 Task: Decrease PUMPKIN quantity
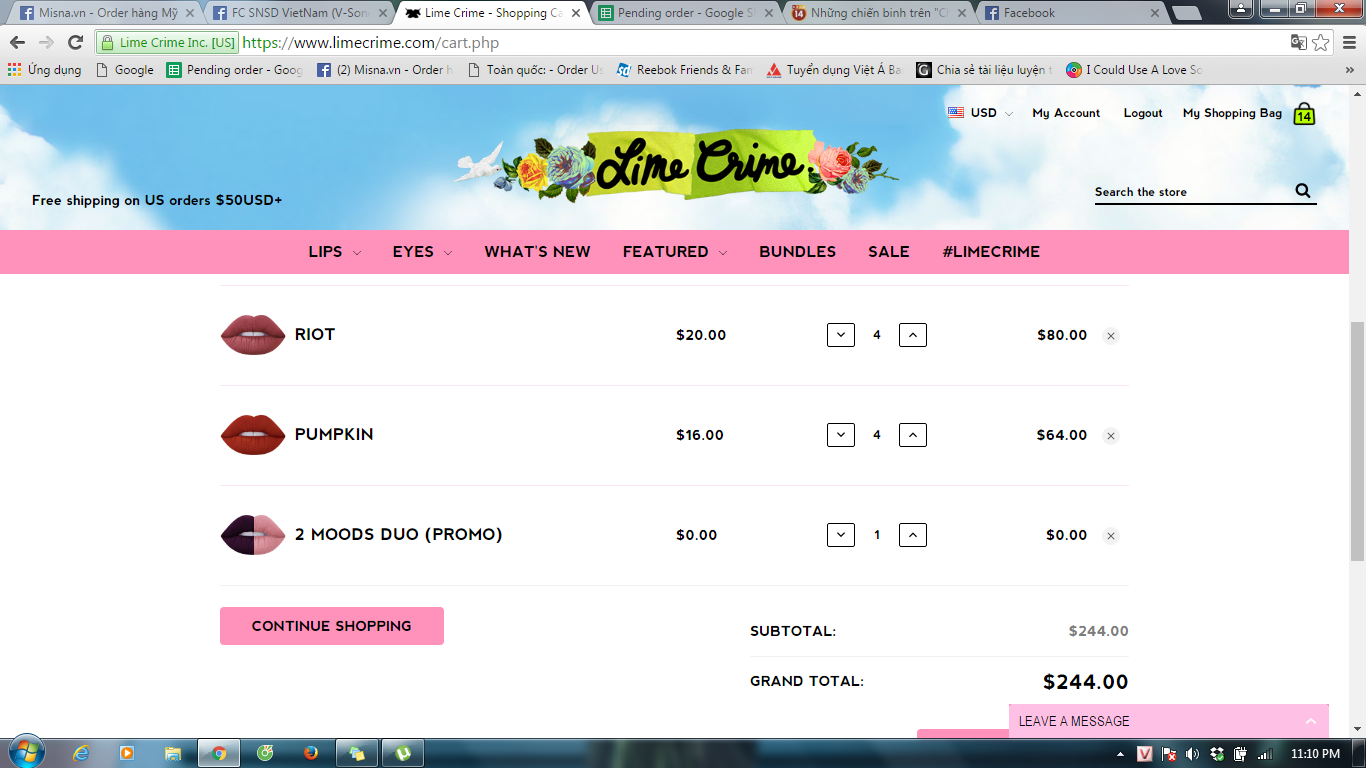point(841,435)
